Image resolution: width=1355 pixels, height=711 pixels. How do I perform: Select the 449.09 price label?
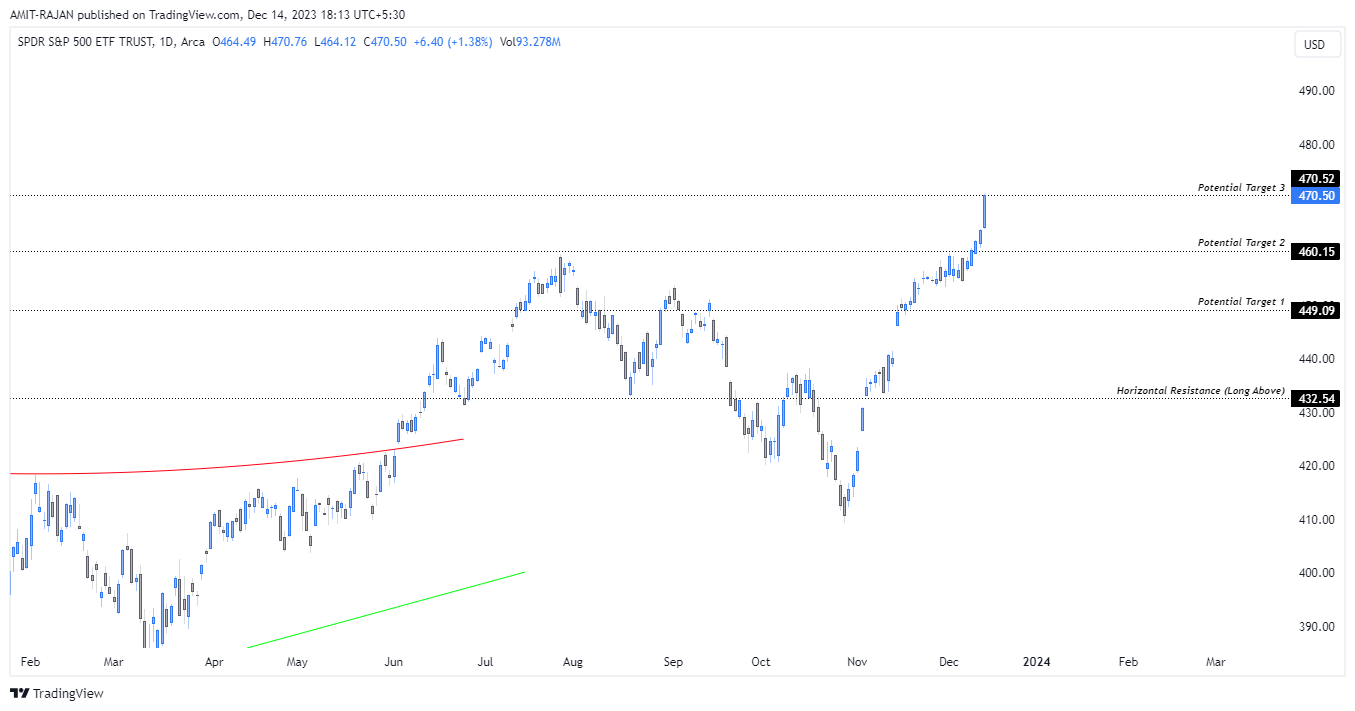point(1316,310)
